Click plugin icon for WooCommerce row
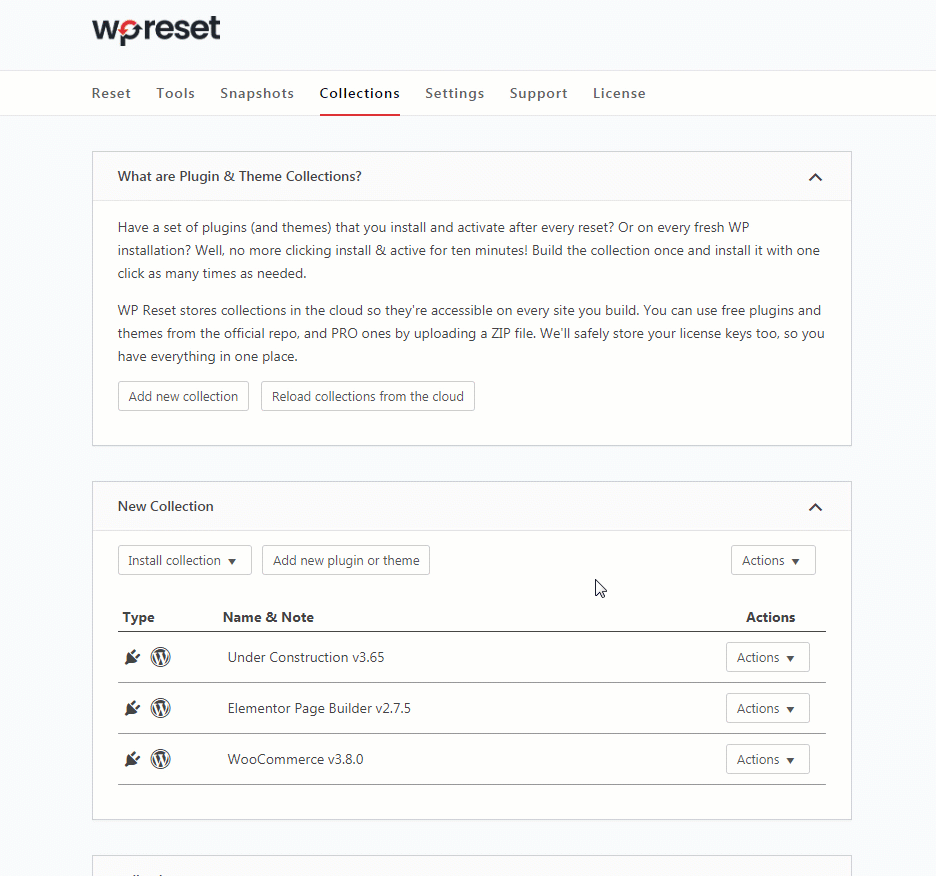 [133, 759]
